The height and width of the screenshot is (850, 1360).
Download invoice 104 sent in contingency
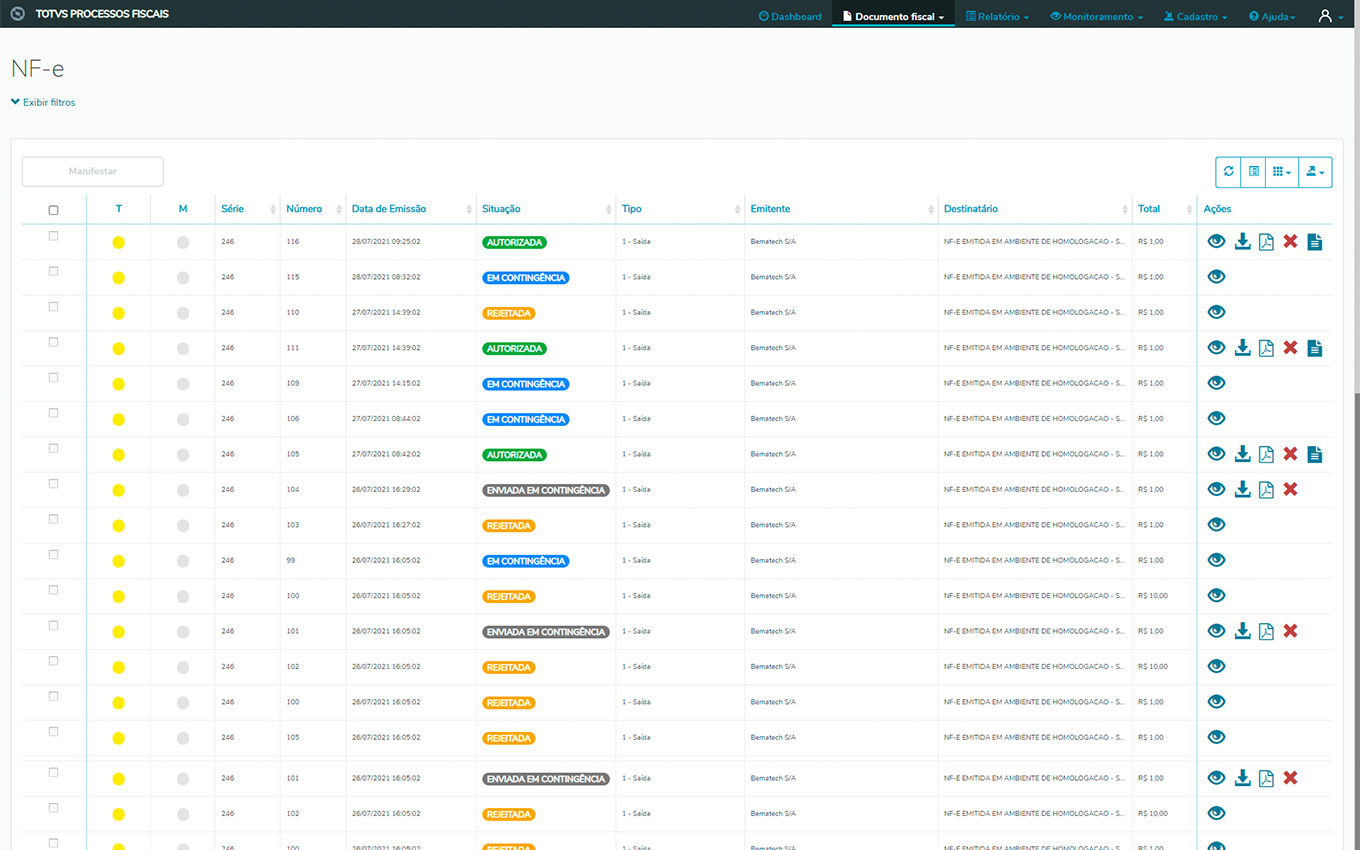[1242, 489]
